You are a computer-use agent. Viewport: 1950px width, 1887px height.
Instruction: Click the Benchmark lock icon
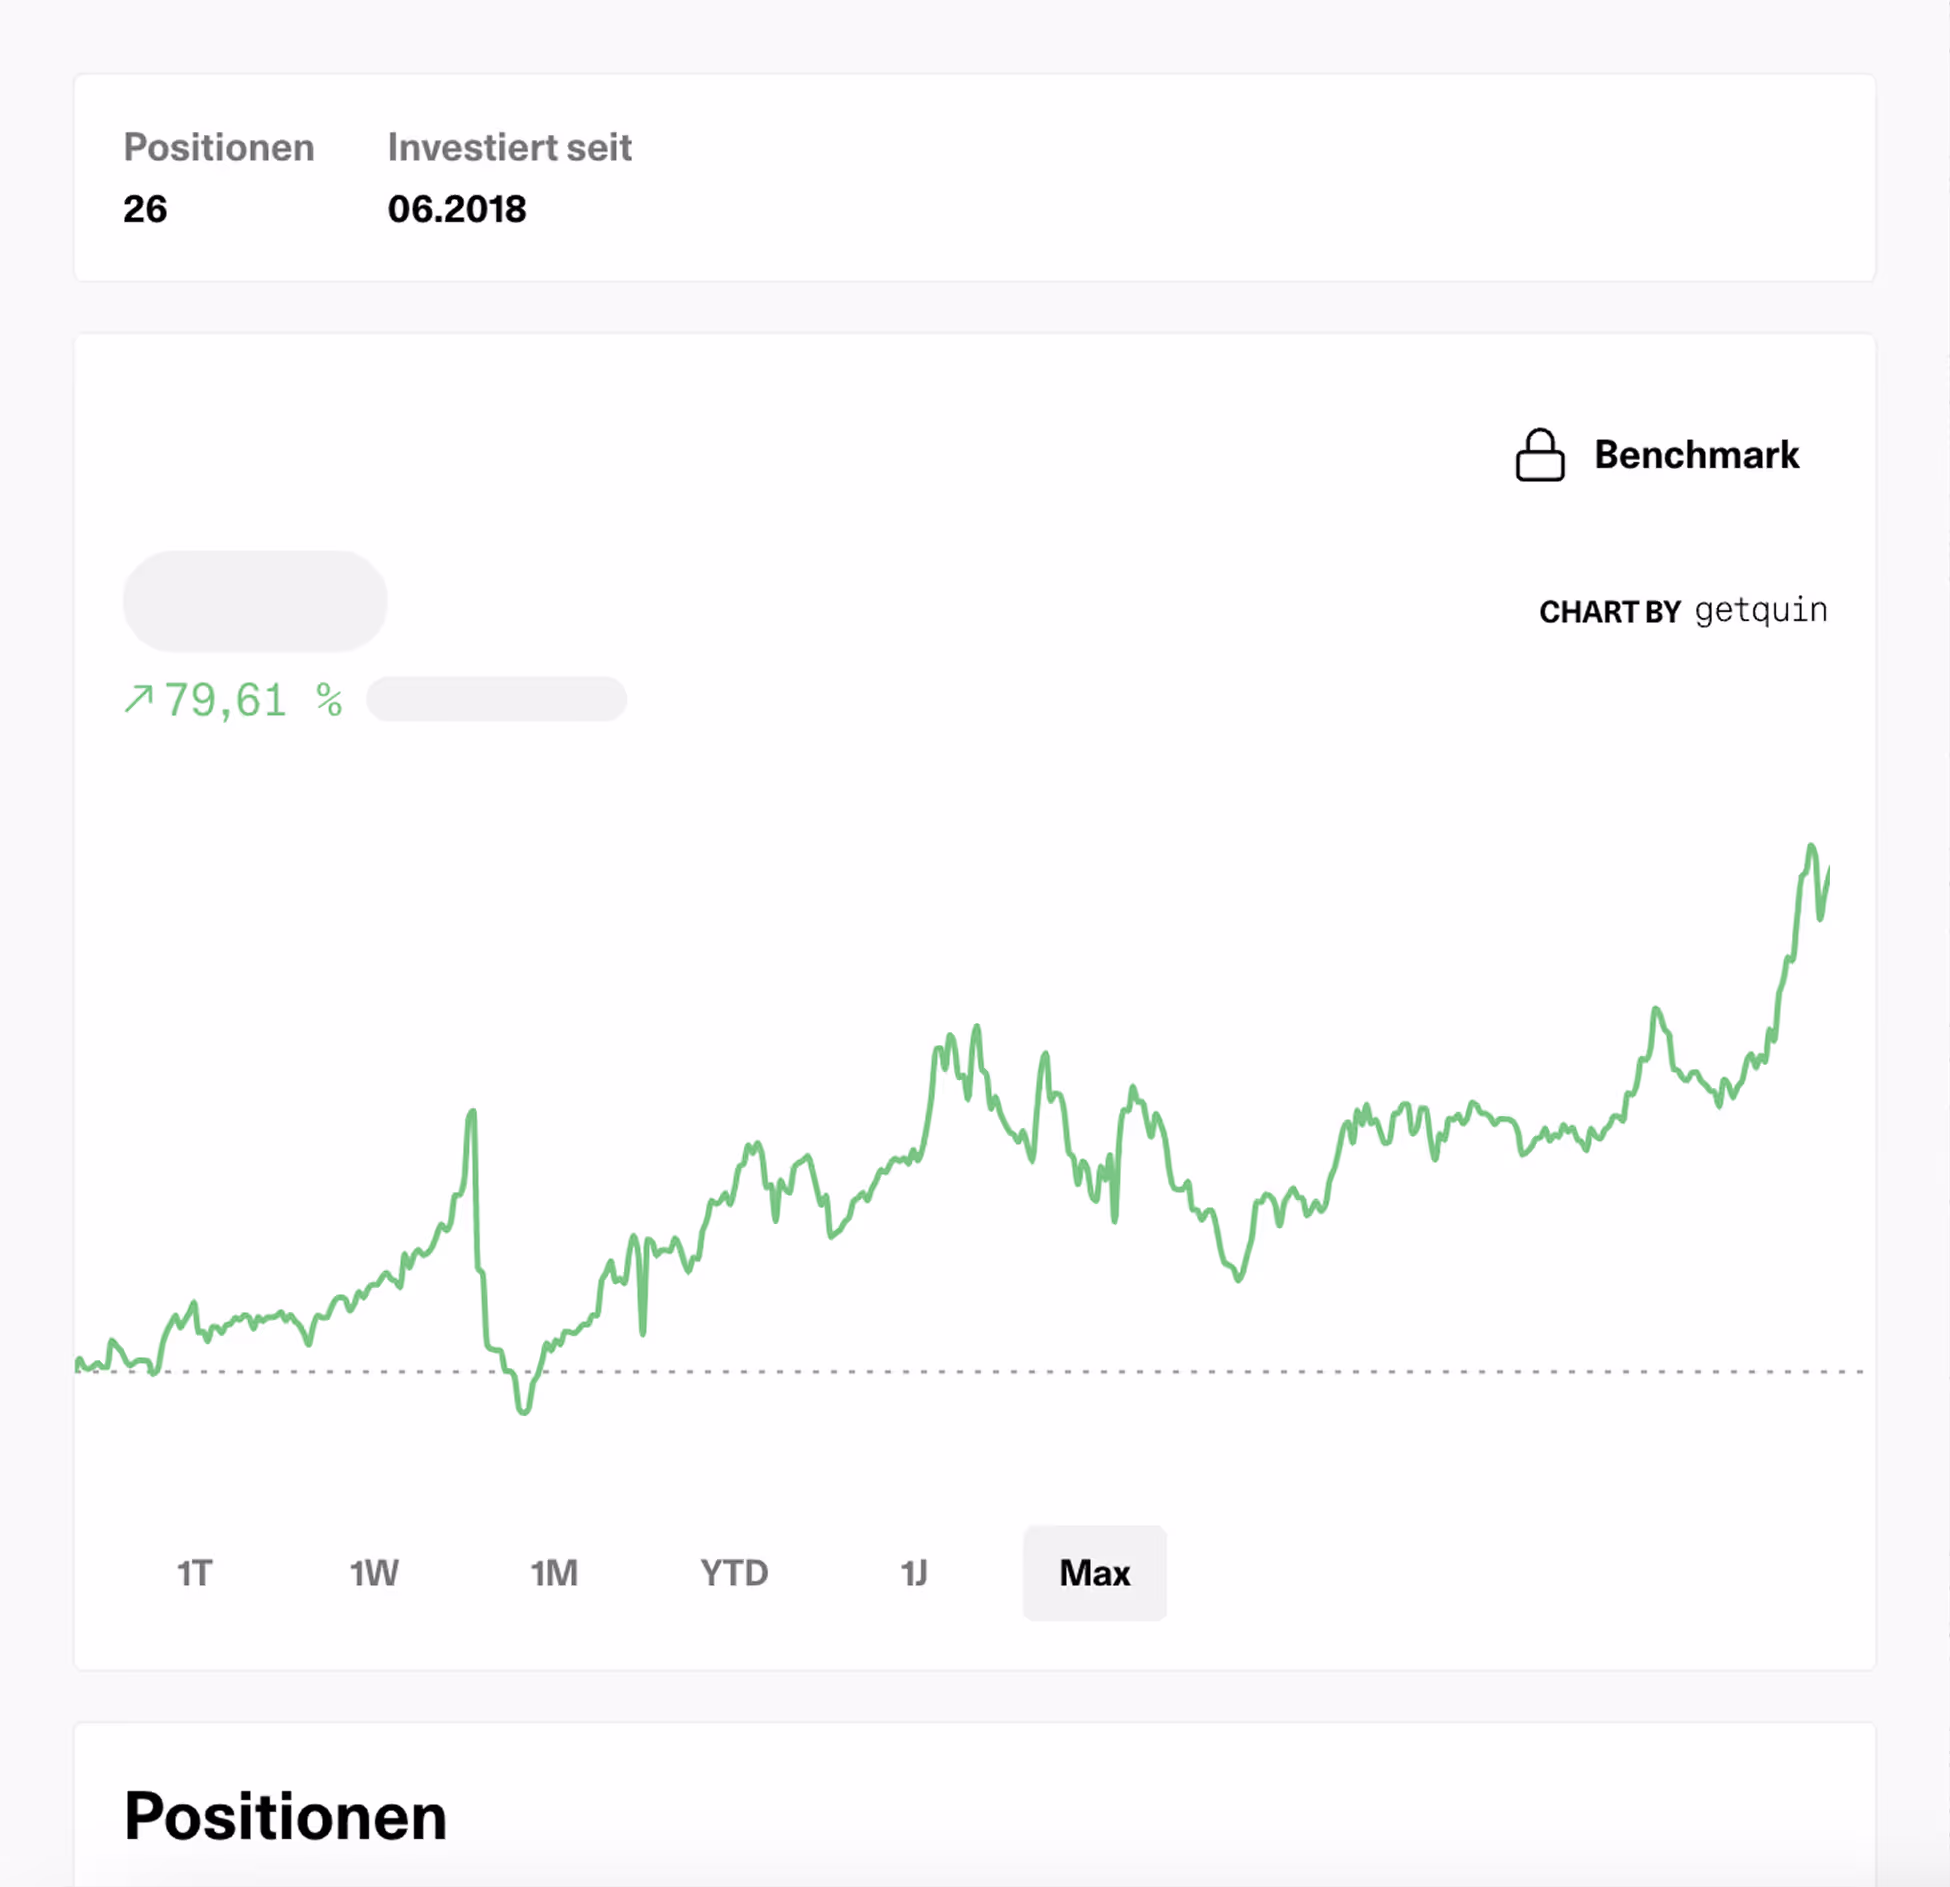1539,455
